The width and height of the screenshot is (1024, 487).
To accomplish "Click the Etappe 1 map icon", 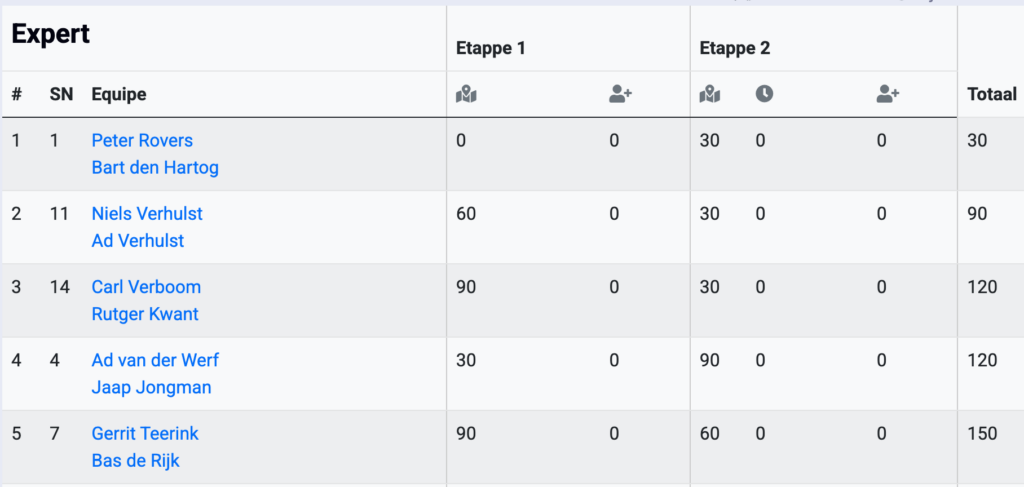I will [x=466, y=94].
